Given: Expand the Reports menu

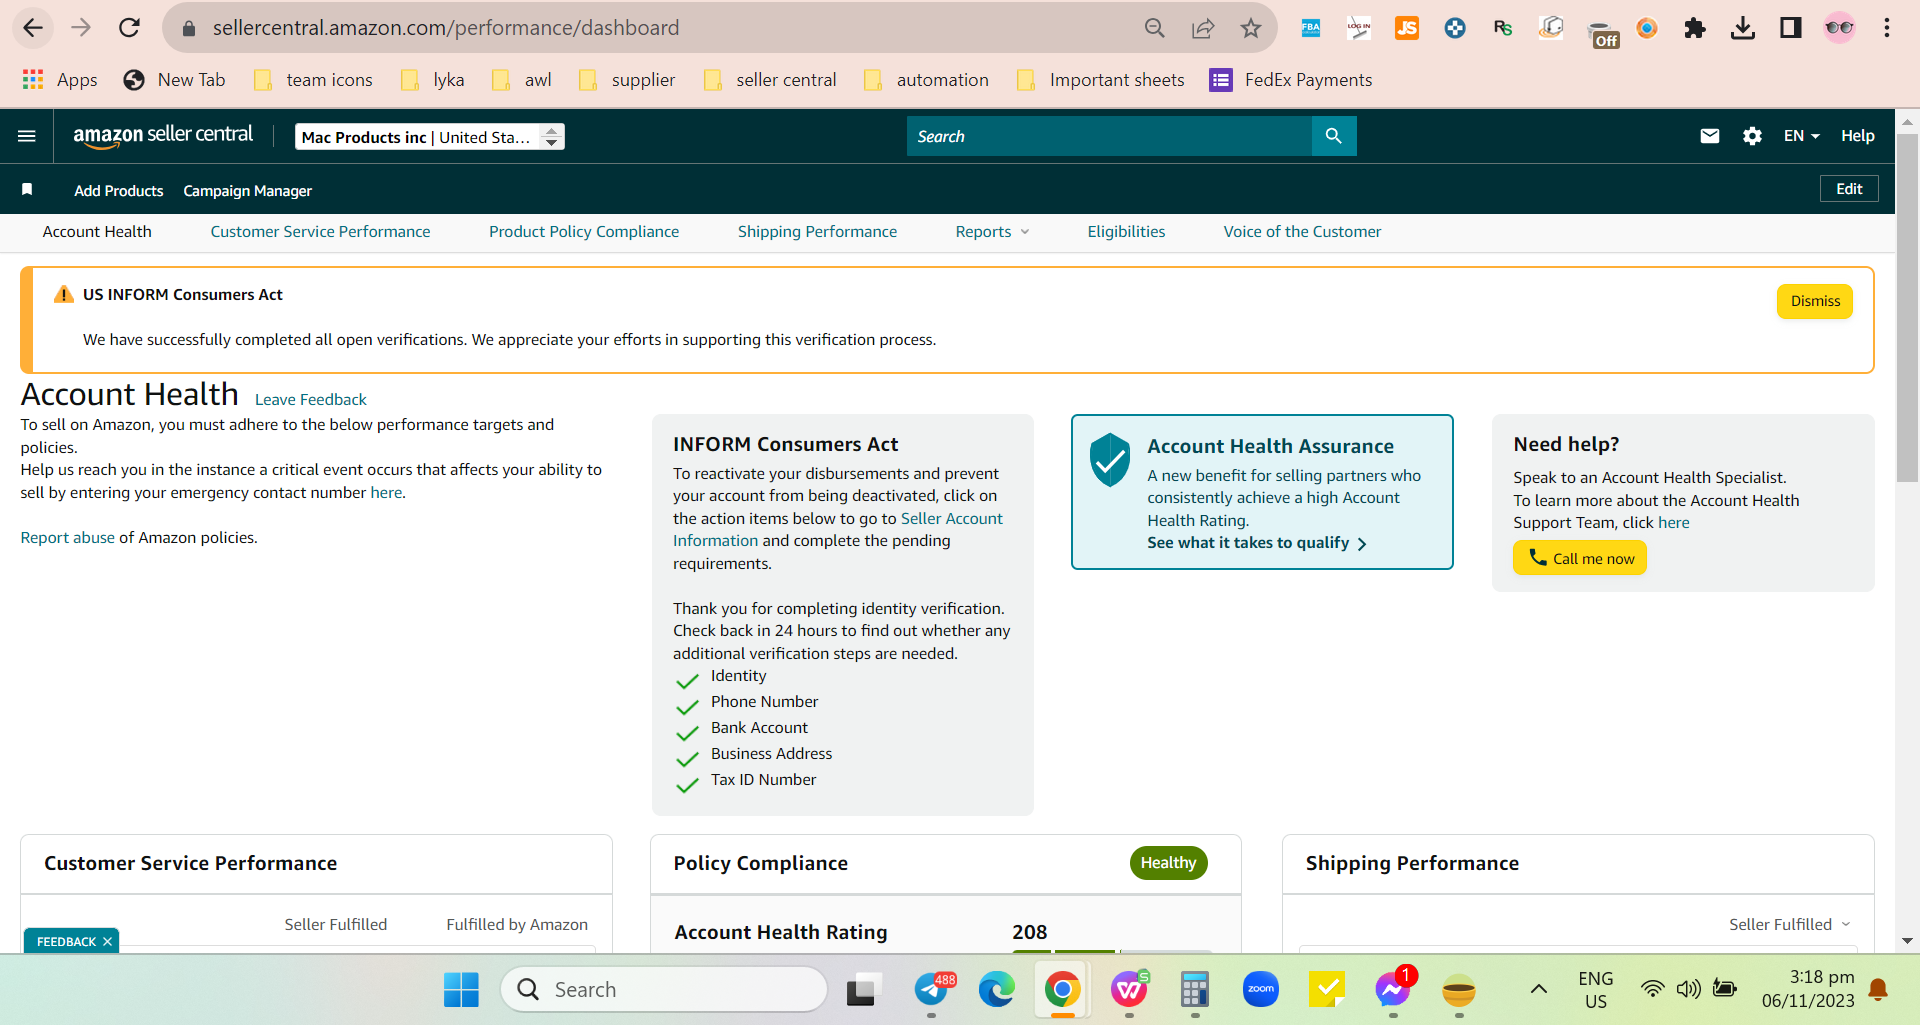Looking at the screenshot, I should click(992, 232).
